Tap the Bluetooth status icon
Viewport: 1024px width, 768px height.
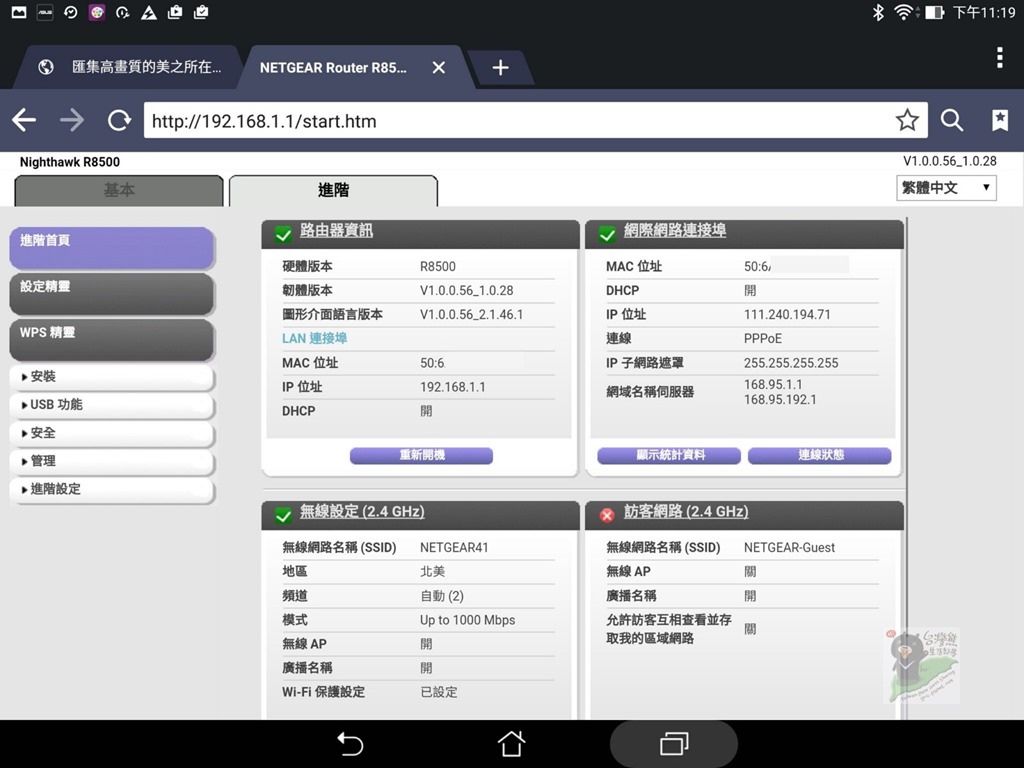point(878,12)
